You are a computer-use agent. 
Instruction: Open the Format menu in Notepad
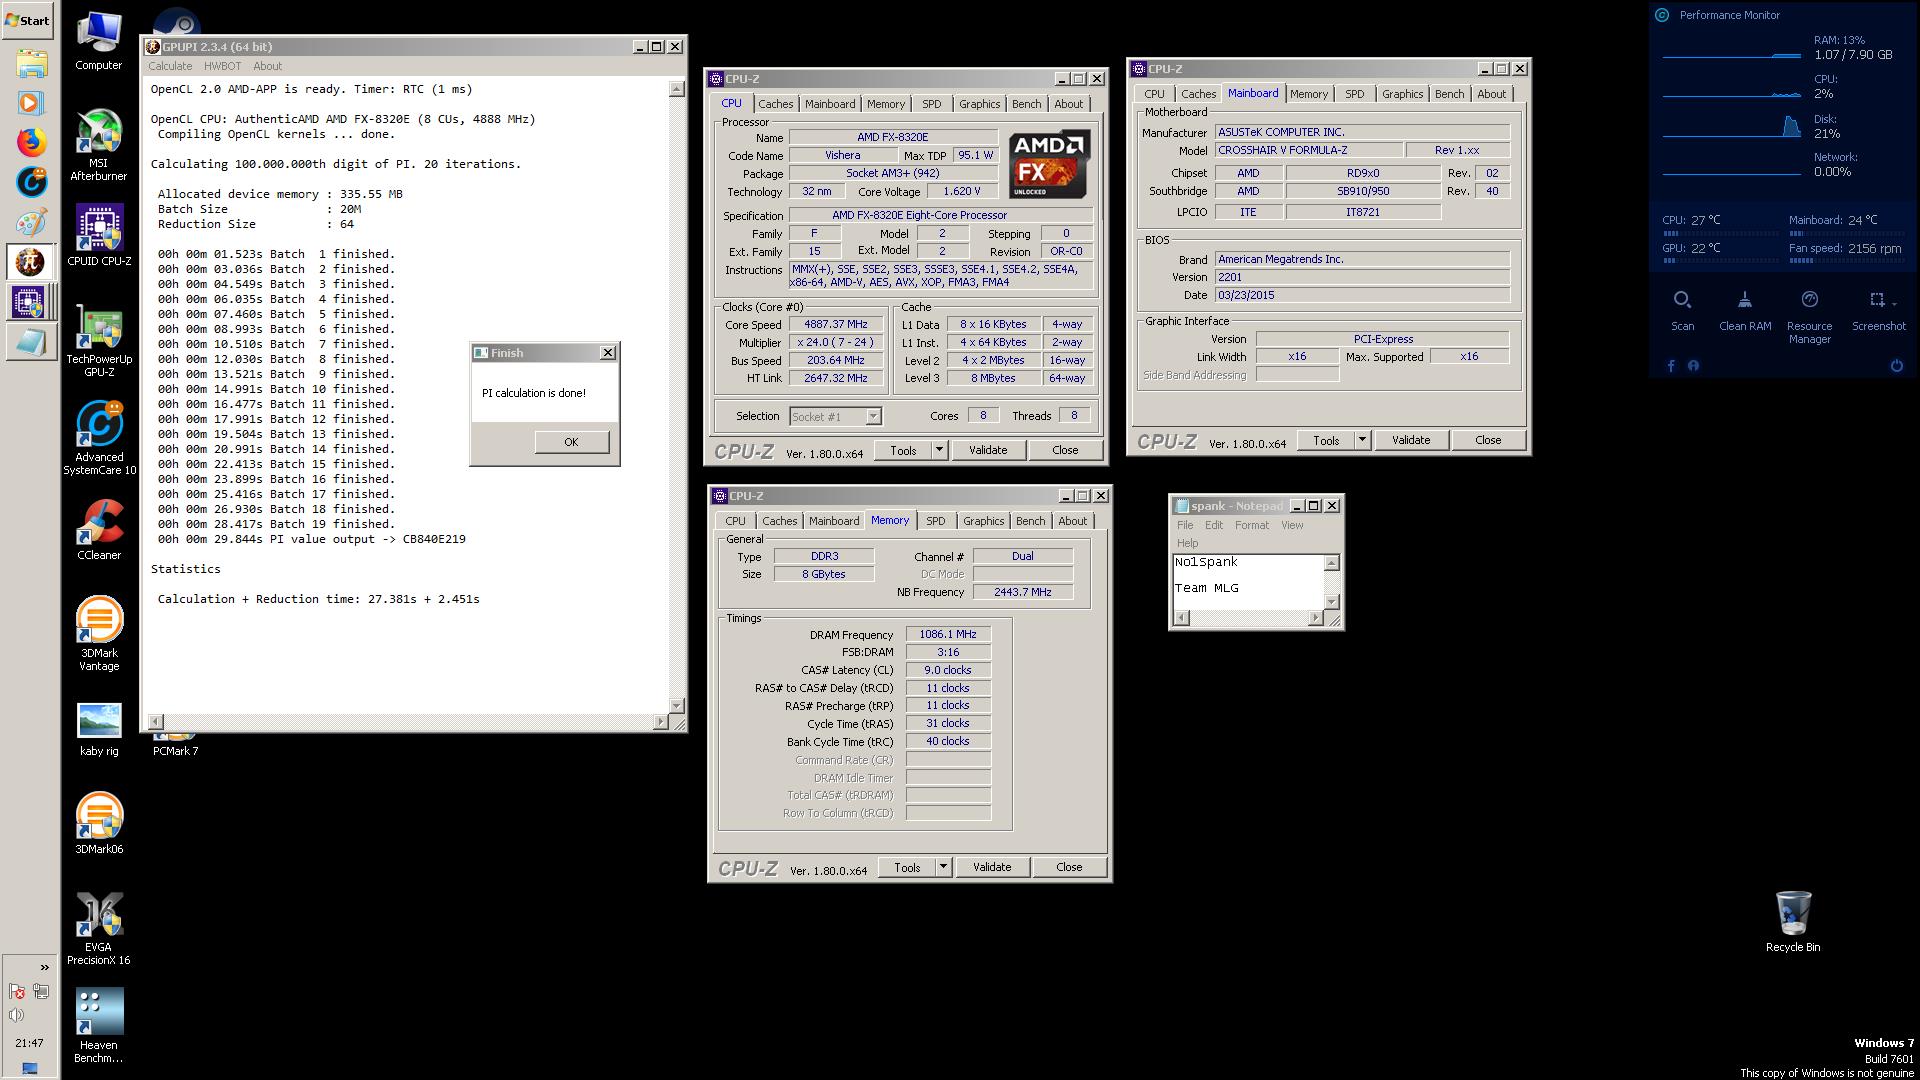point(1251,525)
